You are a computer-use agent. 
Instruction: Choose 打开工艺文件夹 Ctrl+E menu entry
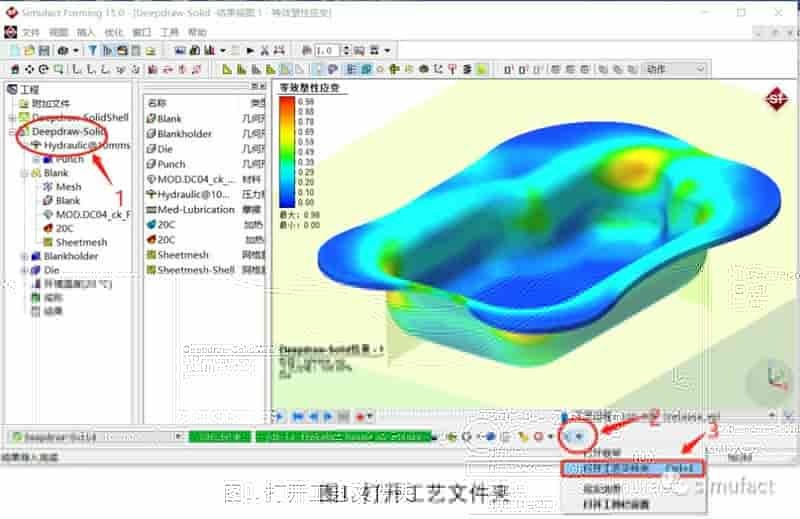click(633, 468)
